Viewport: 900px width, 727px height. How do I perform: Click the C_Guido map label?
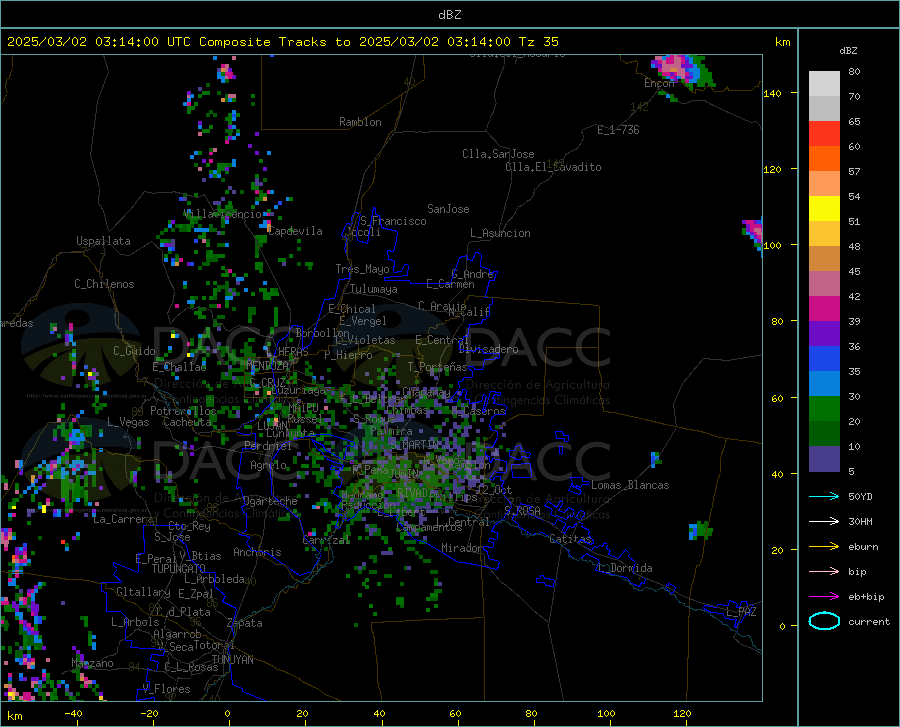click(x=134, y=351)
